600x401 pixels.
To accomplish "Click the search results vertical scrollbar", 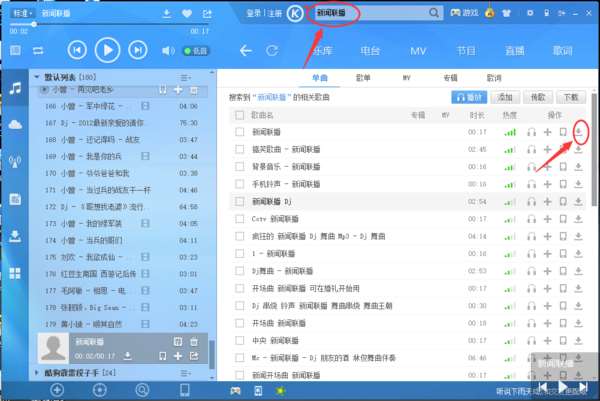I will 593,149.
